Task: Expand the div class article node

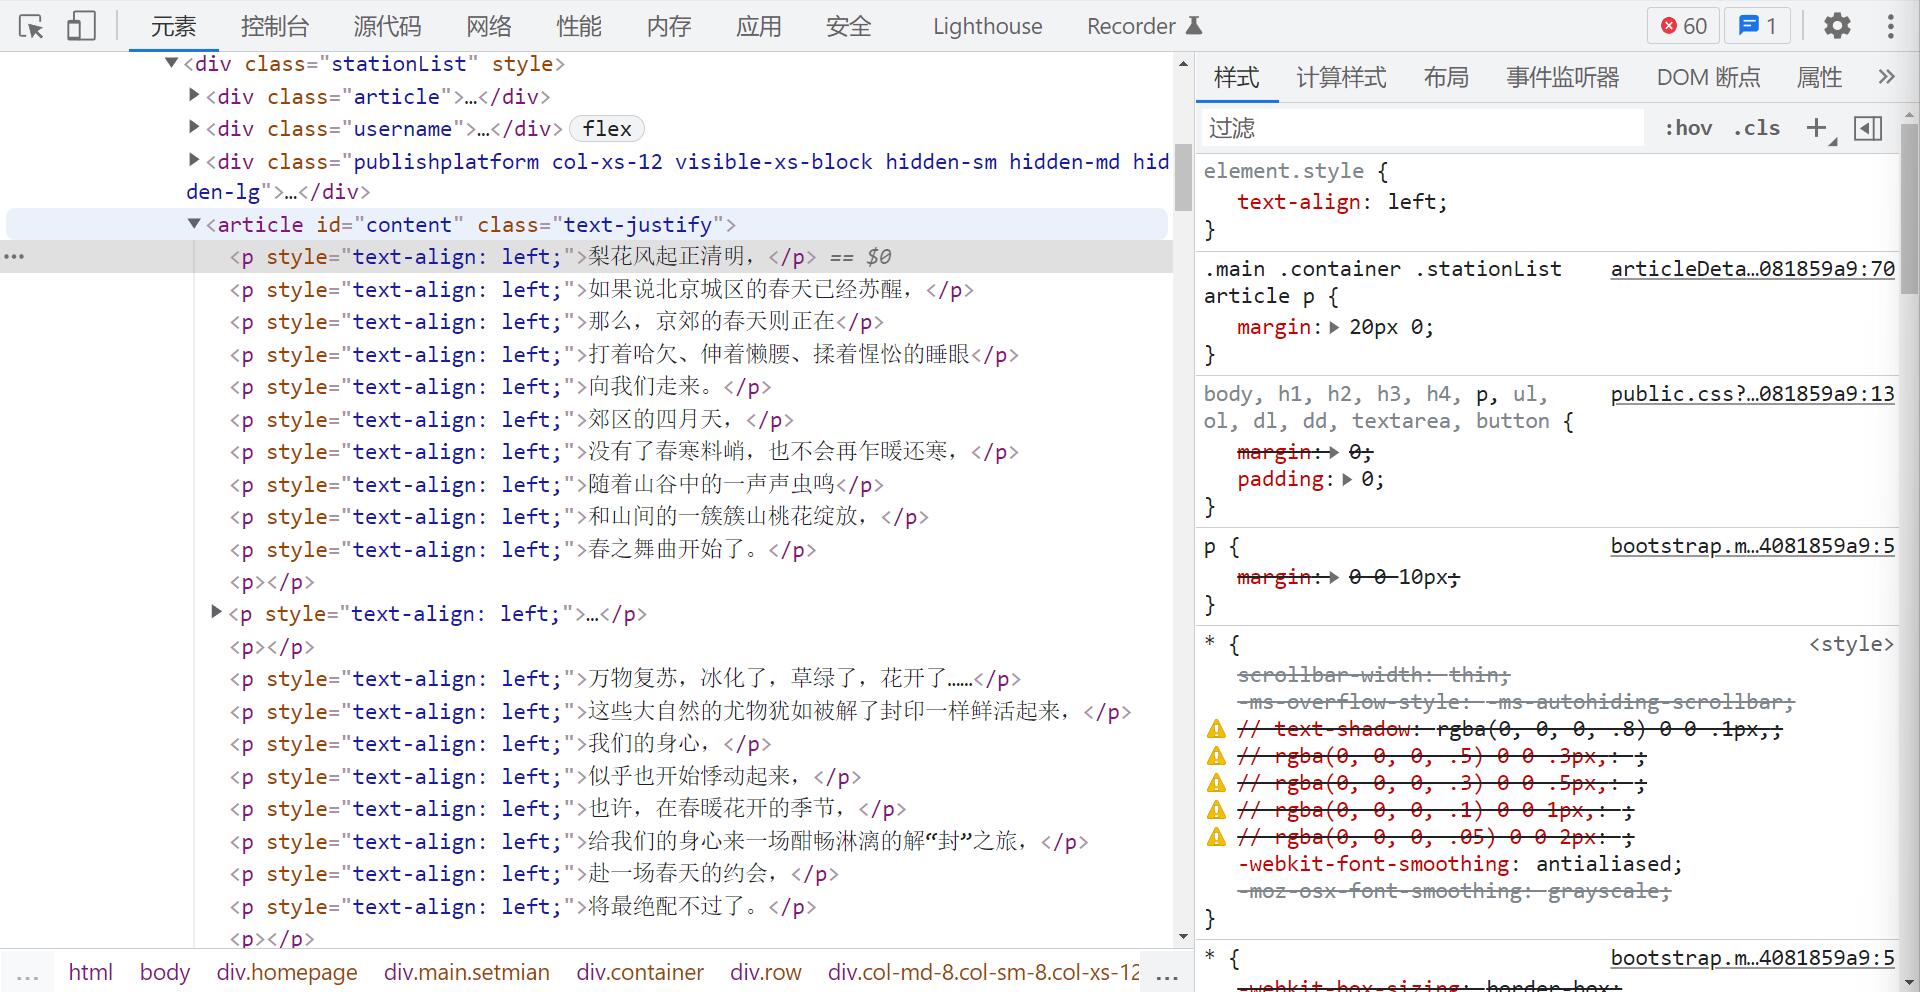Action: coord(194,96)
